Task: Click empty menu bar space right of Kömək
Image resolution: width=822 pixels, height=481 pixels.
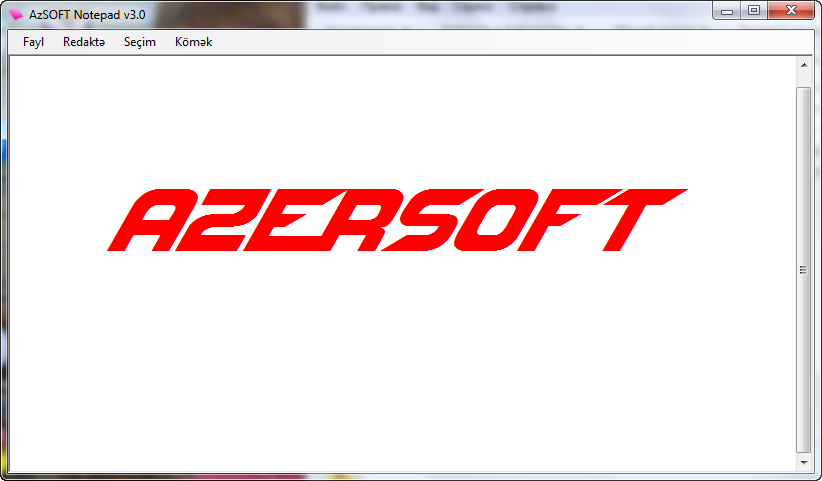Action: tap(500, 42)
